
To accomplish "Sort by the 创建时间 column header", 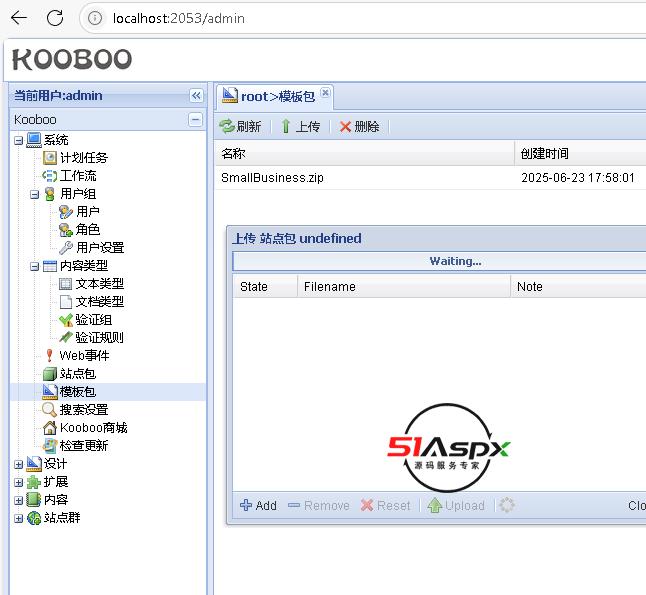I will tap(580, 153).
